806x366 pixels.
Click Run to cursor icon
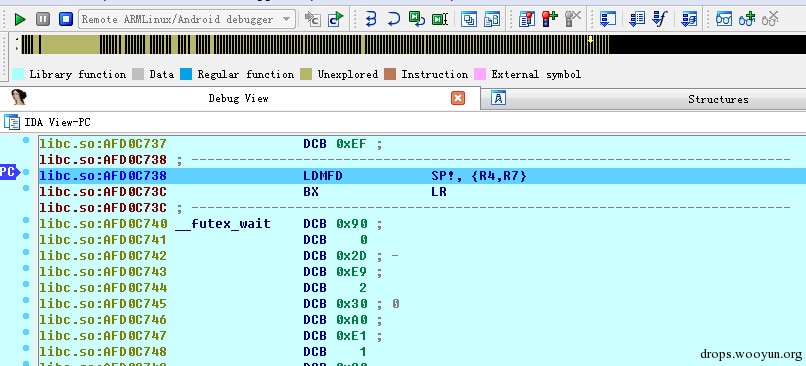tap(440, 20)
